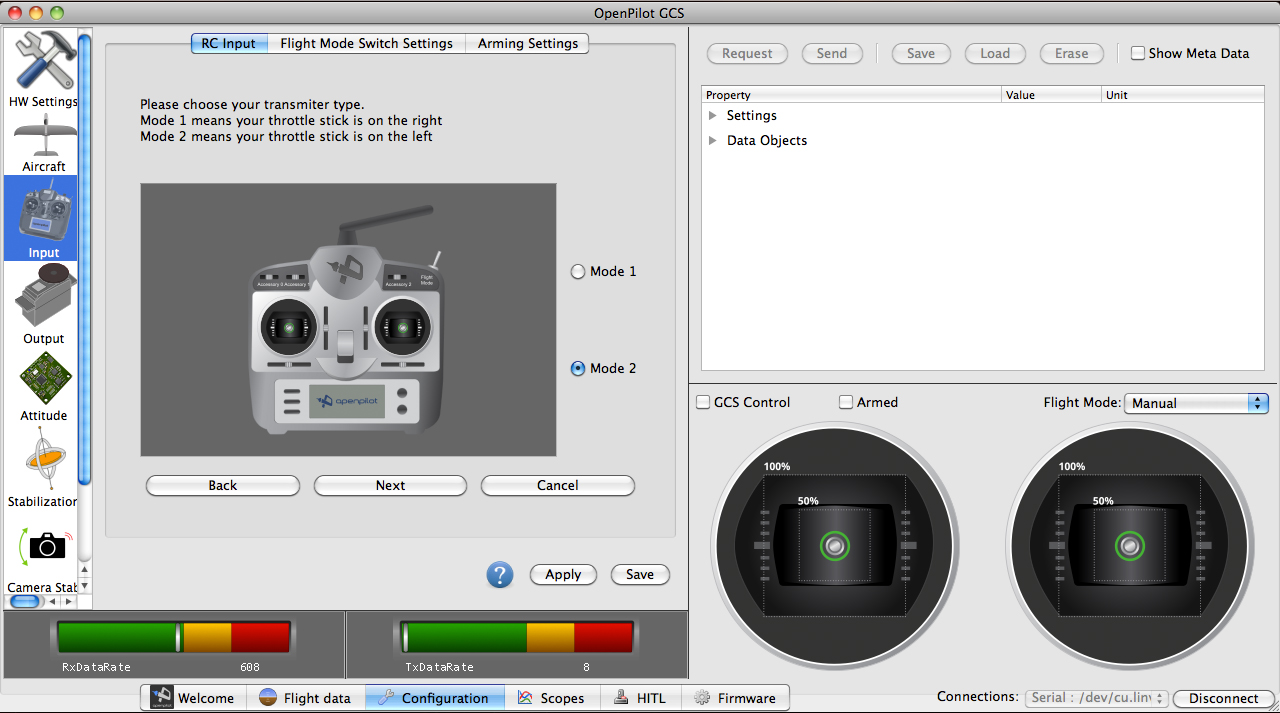
Task: Select the Aircraft glider icon
Action: [x=44, y=136]
